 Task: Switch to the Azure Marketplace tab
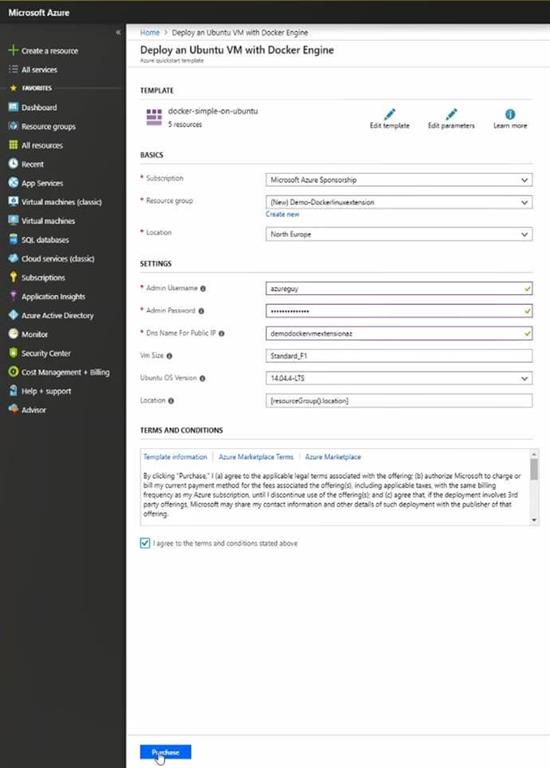(x=333, y=456)
